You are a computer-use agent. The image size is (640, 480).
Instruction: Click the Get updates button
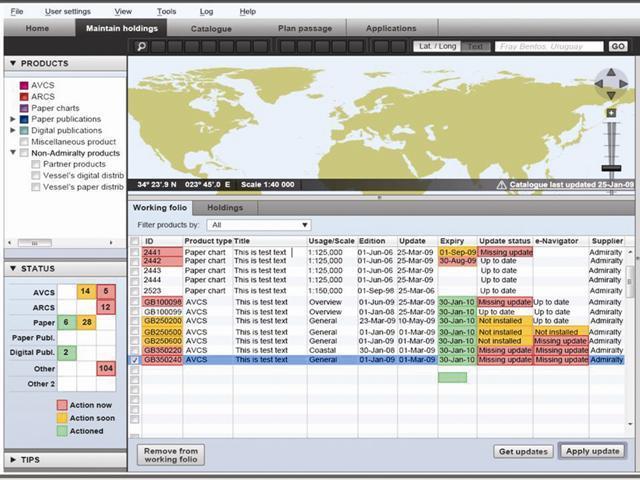click(x=523, y=451)
